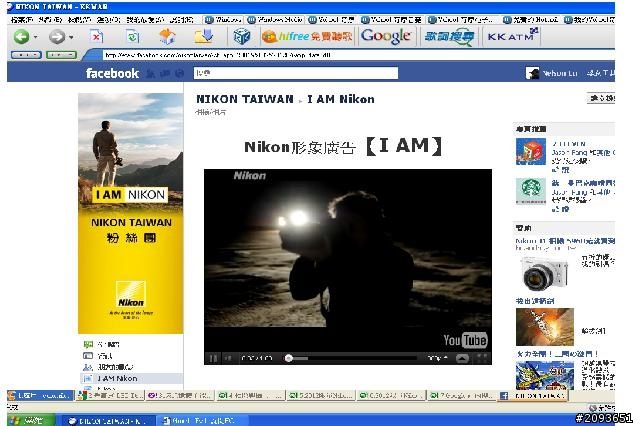640x426 pixels.
Task: Open the Starbucks sponsored thumbnail
Action: pos(531,191)
